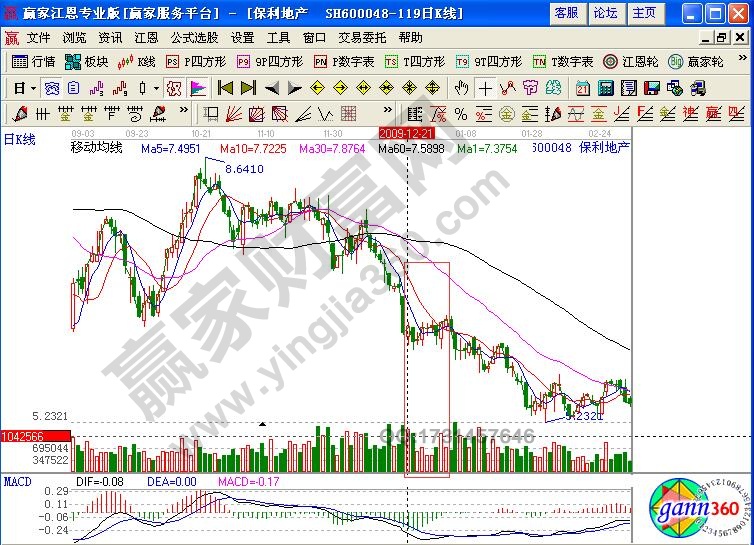Open the P四方形 square tool

click(198, 61)
